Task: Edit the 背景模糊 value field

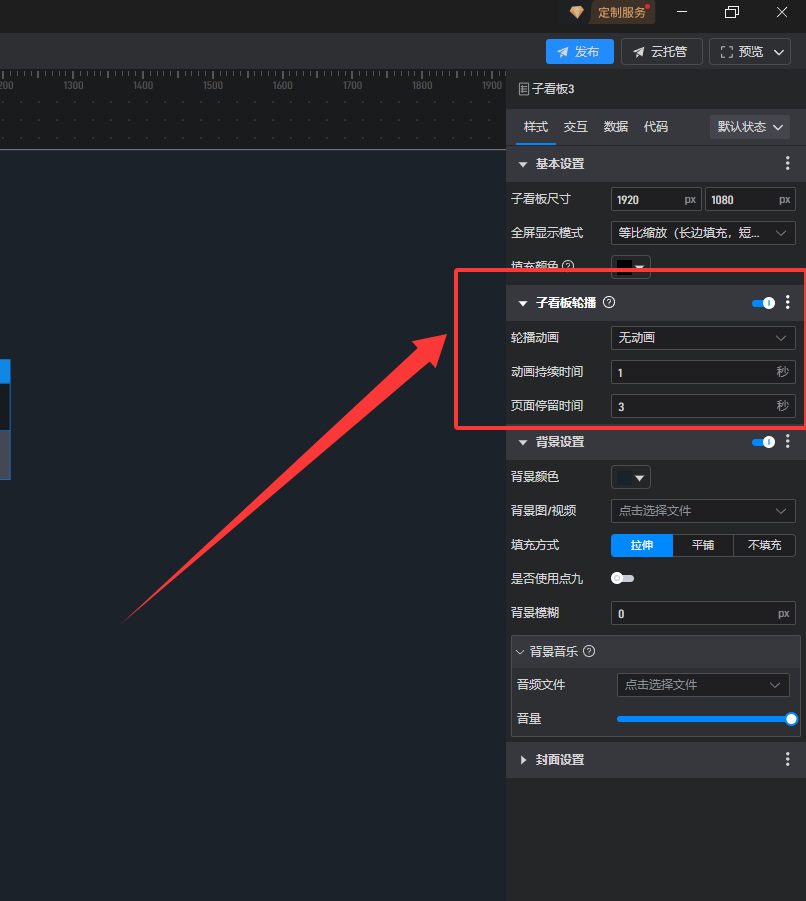Action: click(x=703, y=613)
